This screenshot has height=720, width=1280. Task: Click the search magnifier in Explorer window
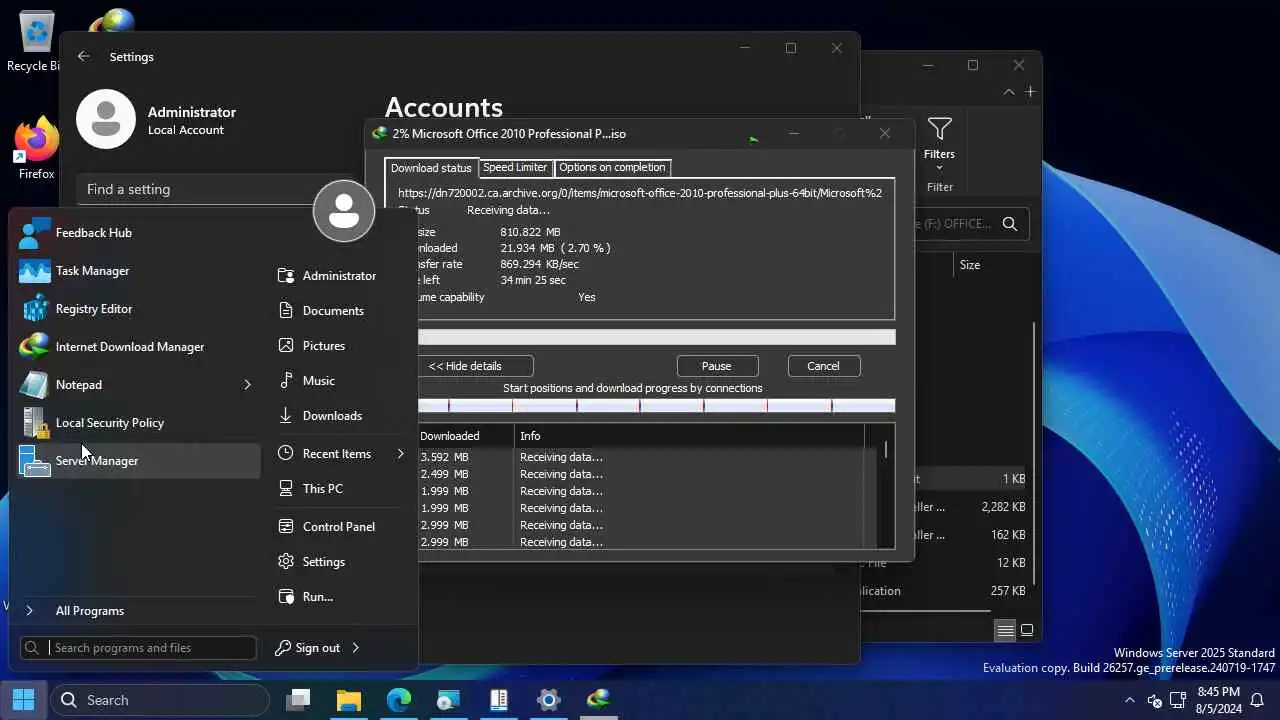point(1010,224)
